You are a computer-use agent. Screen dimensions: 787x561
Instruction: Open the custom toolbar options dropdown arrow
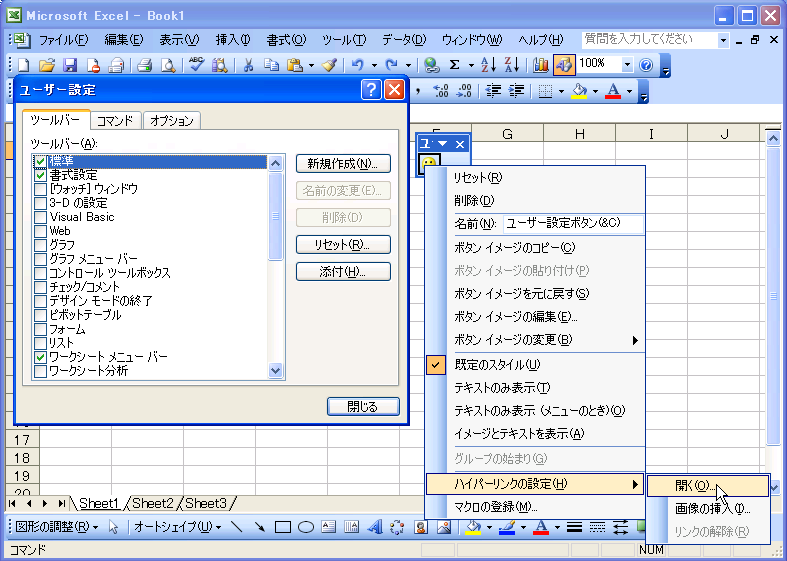point(443,144)
